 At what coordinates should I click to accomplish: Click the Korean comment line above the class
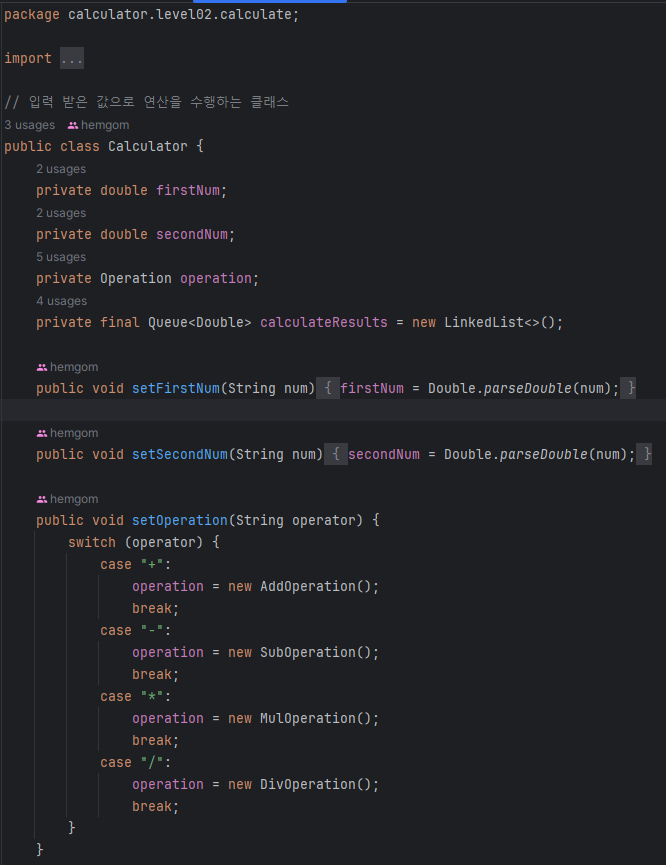146,102
